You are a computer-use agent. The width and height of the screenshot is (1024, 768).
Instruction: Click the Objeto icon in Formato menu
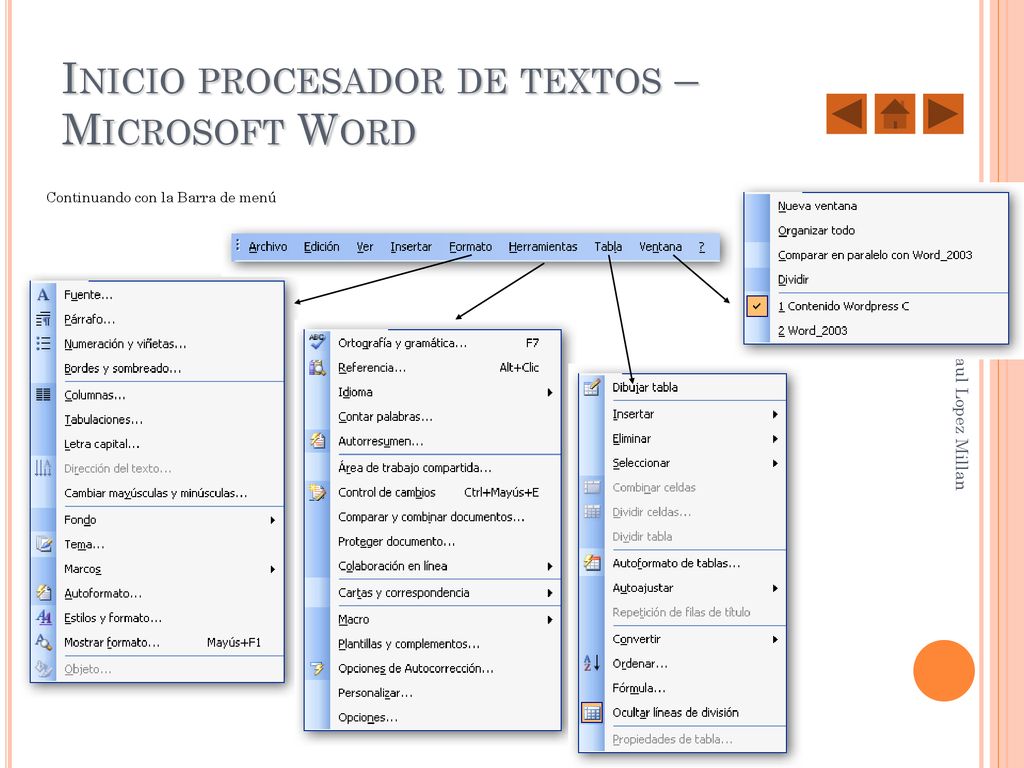click(x=43, y=668)
